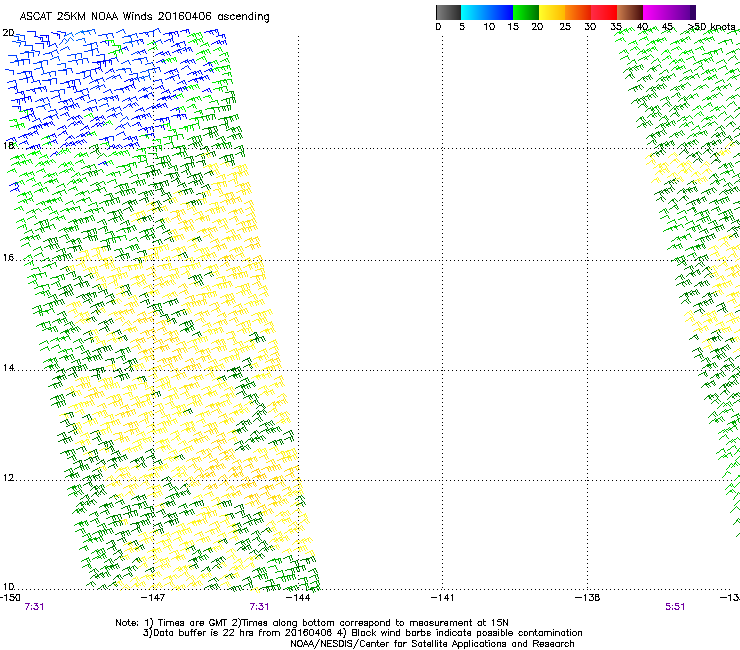The height and width of the screenshot is (650, 740).
Task: Click the longitude label -141
Action: [442, 598]
